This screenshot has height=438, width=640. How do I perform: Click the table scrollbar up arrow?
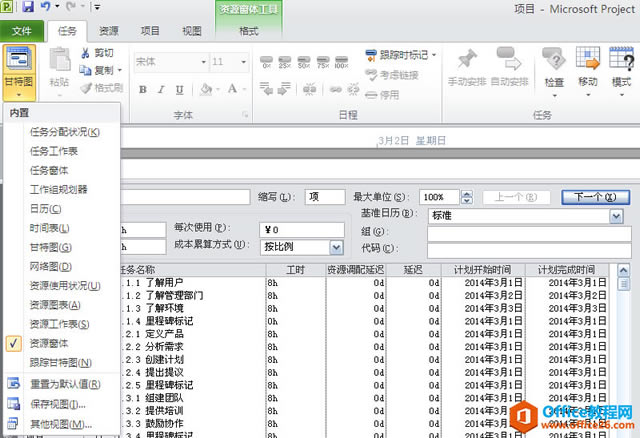click(623, 270)
